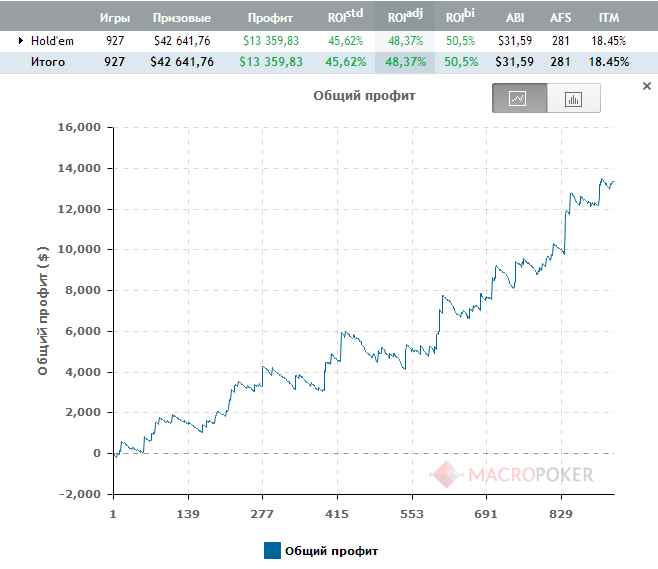
Task: Click Итого ITM value 18.45%
Action: [x=608, y=62]
